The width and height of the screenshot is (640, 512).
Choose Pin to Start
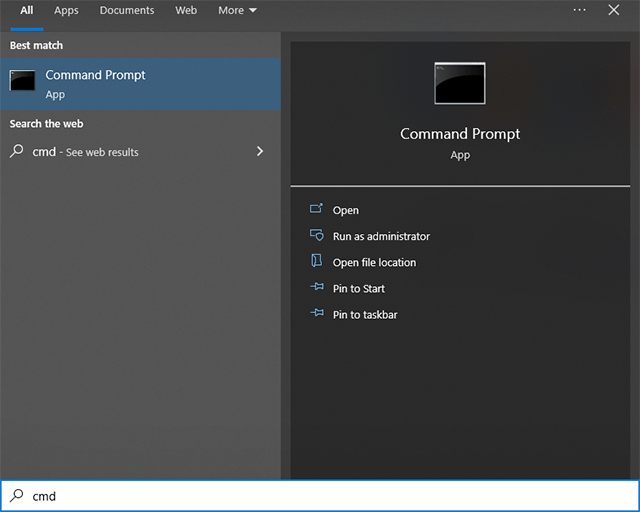tap(359, 289)
